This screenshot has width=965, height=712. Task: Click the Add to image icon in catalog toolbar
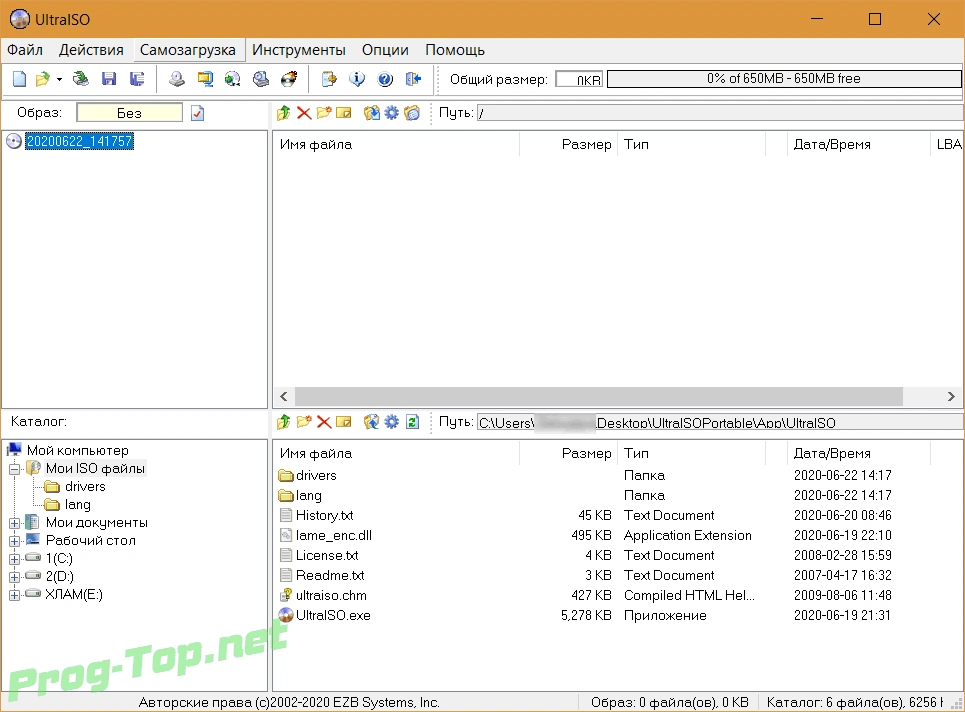click(x=372, y=422)
